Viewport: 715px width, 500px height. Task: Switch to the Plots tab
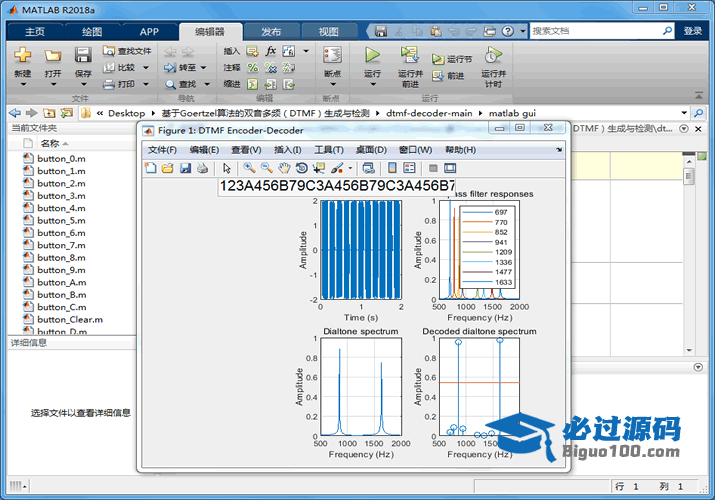point(92,31)
